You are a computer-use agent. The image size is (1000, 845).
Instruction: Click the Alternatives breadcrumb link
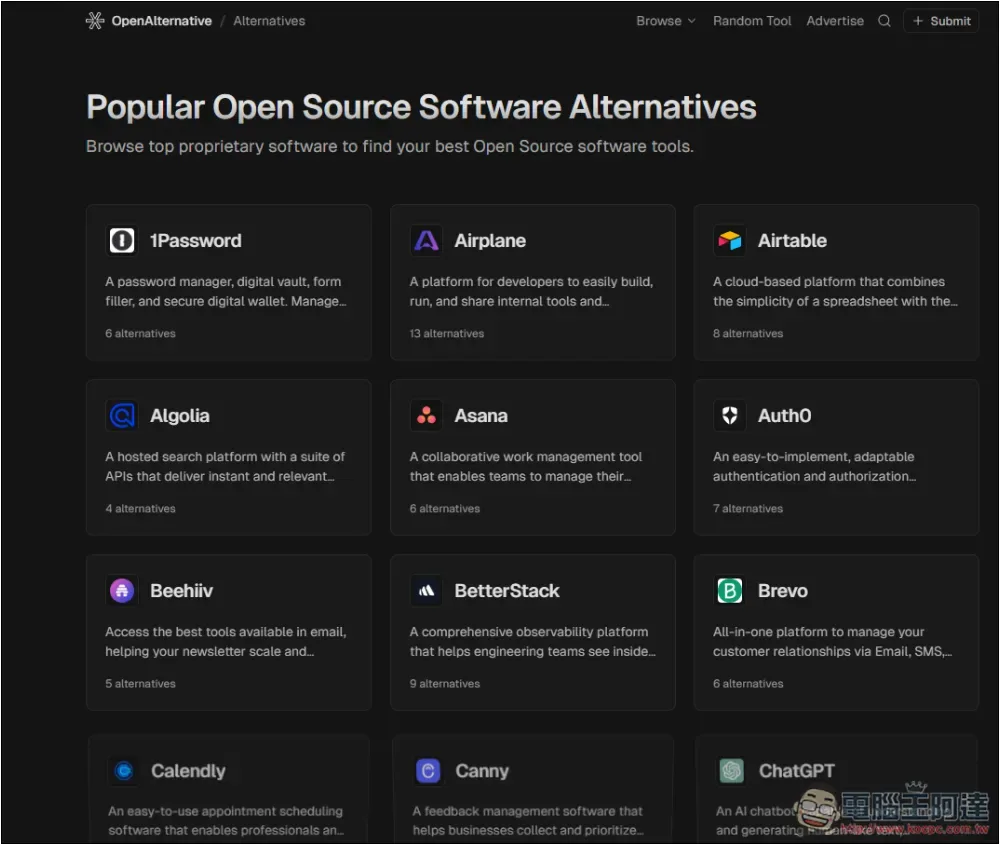click(269, 21)
